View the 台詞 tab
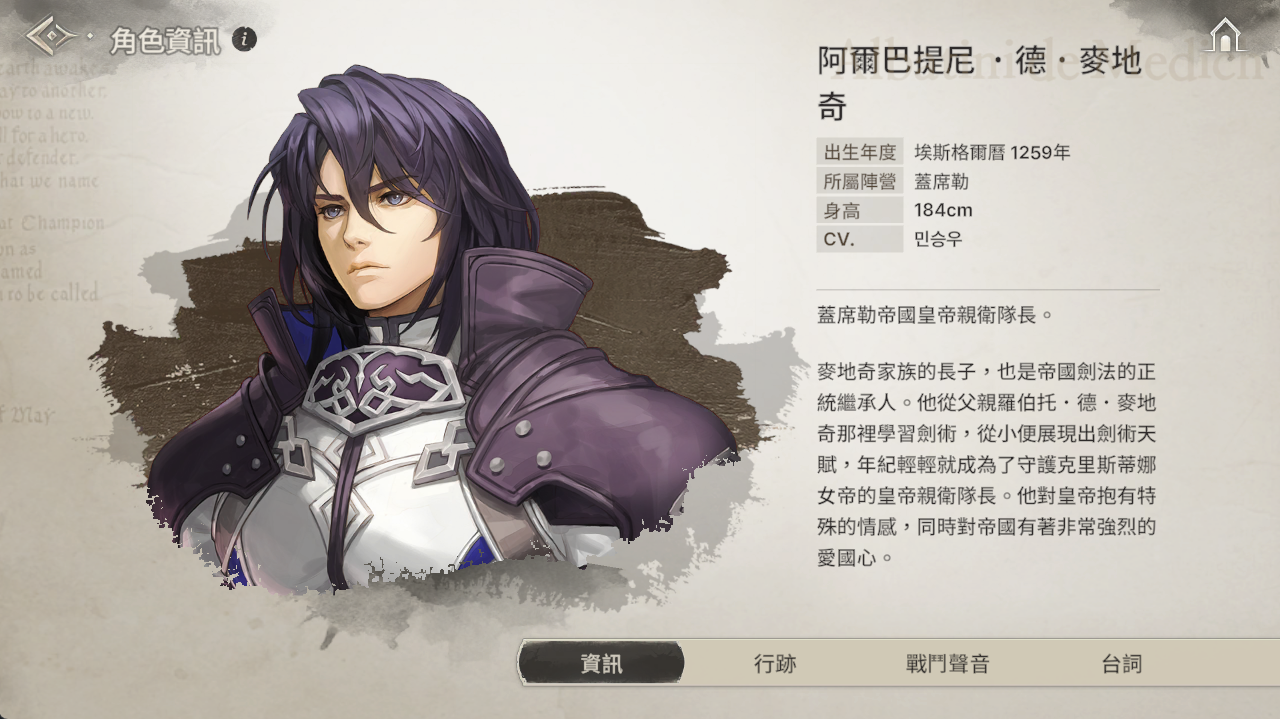Screen dimensions: 1280x719 pos(1121,663)
